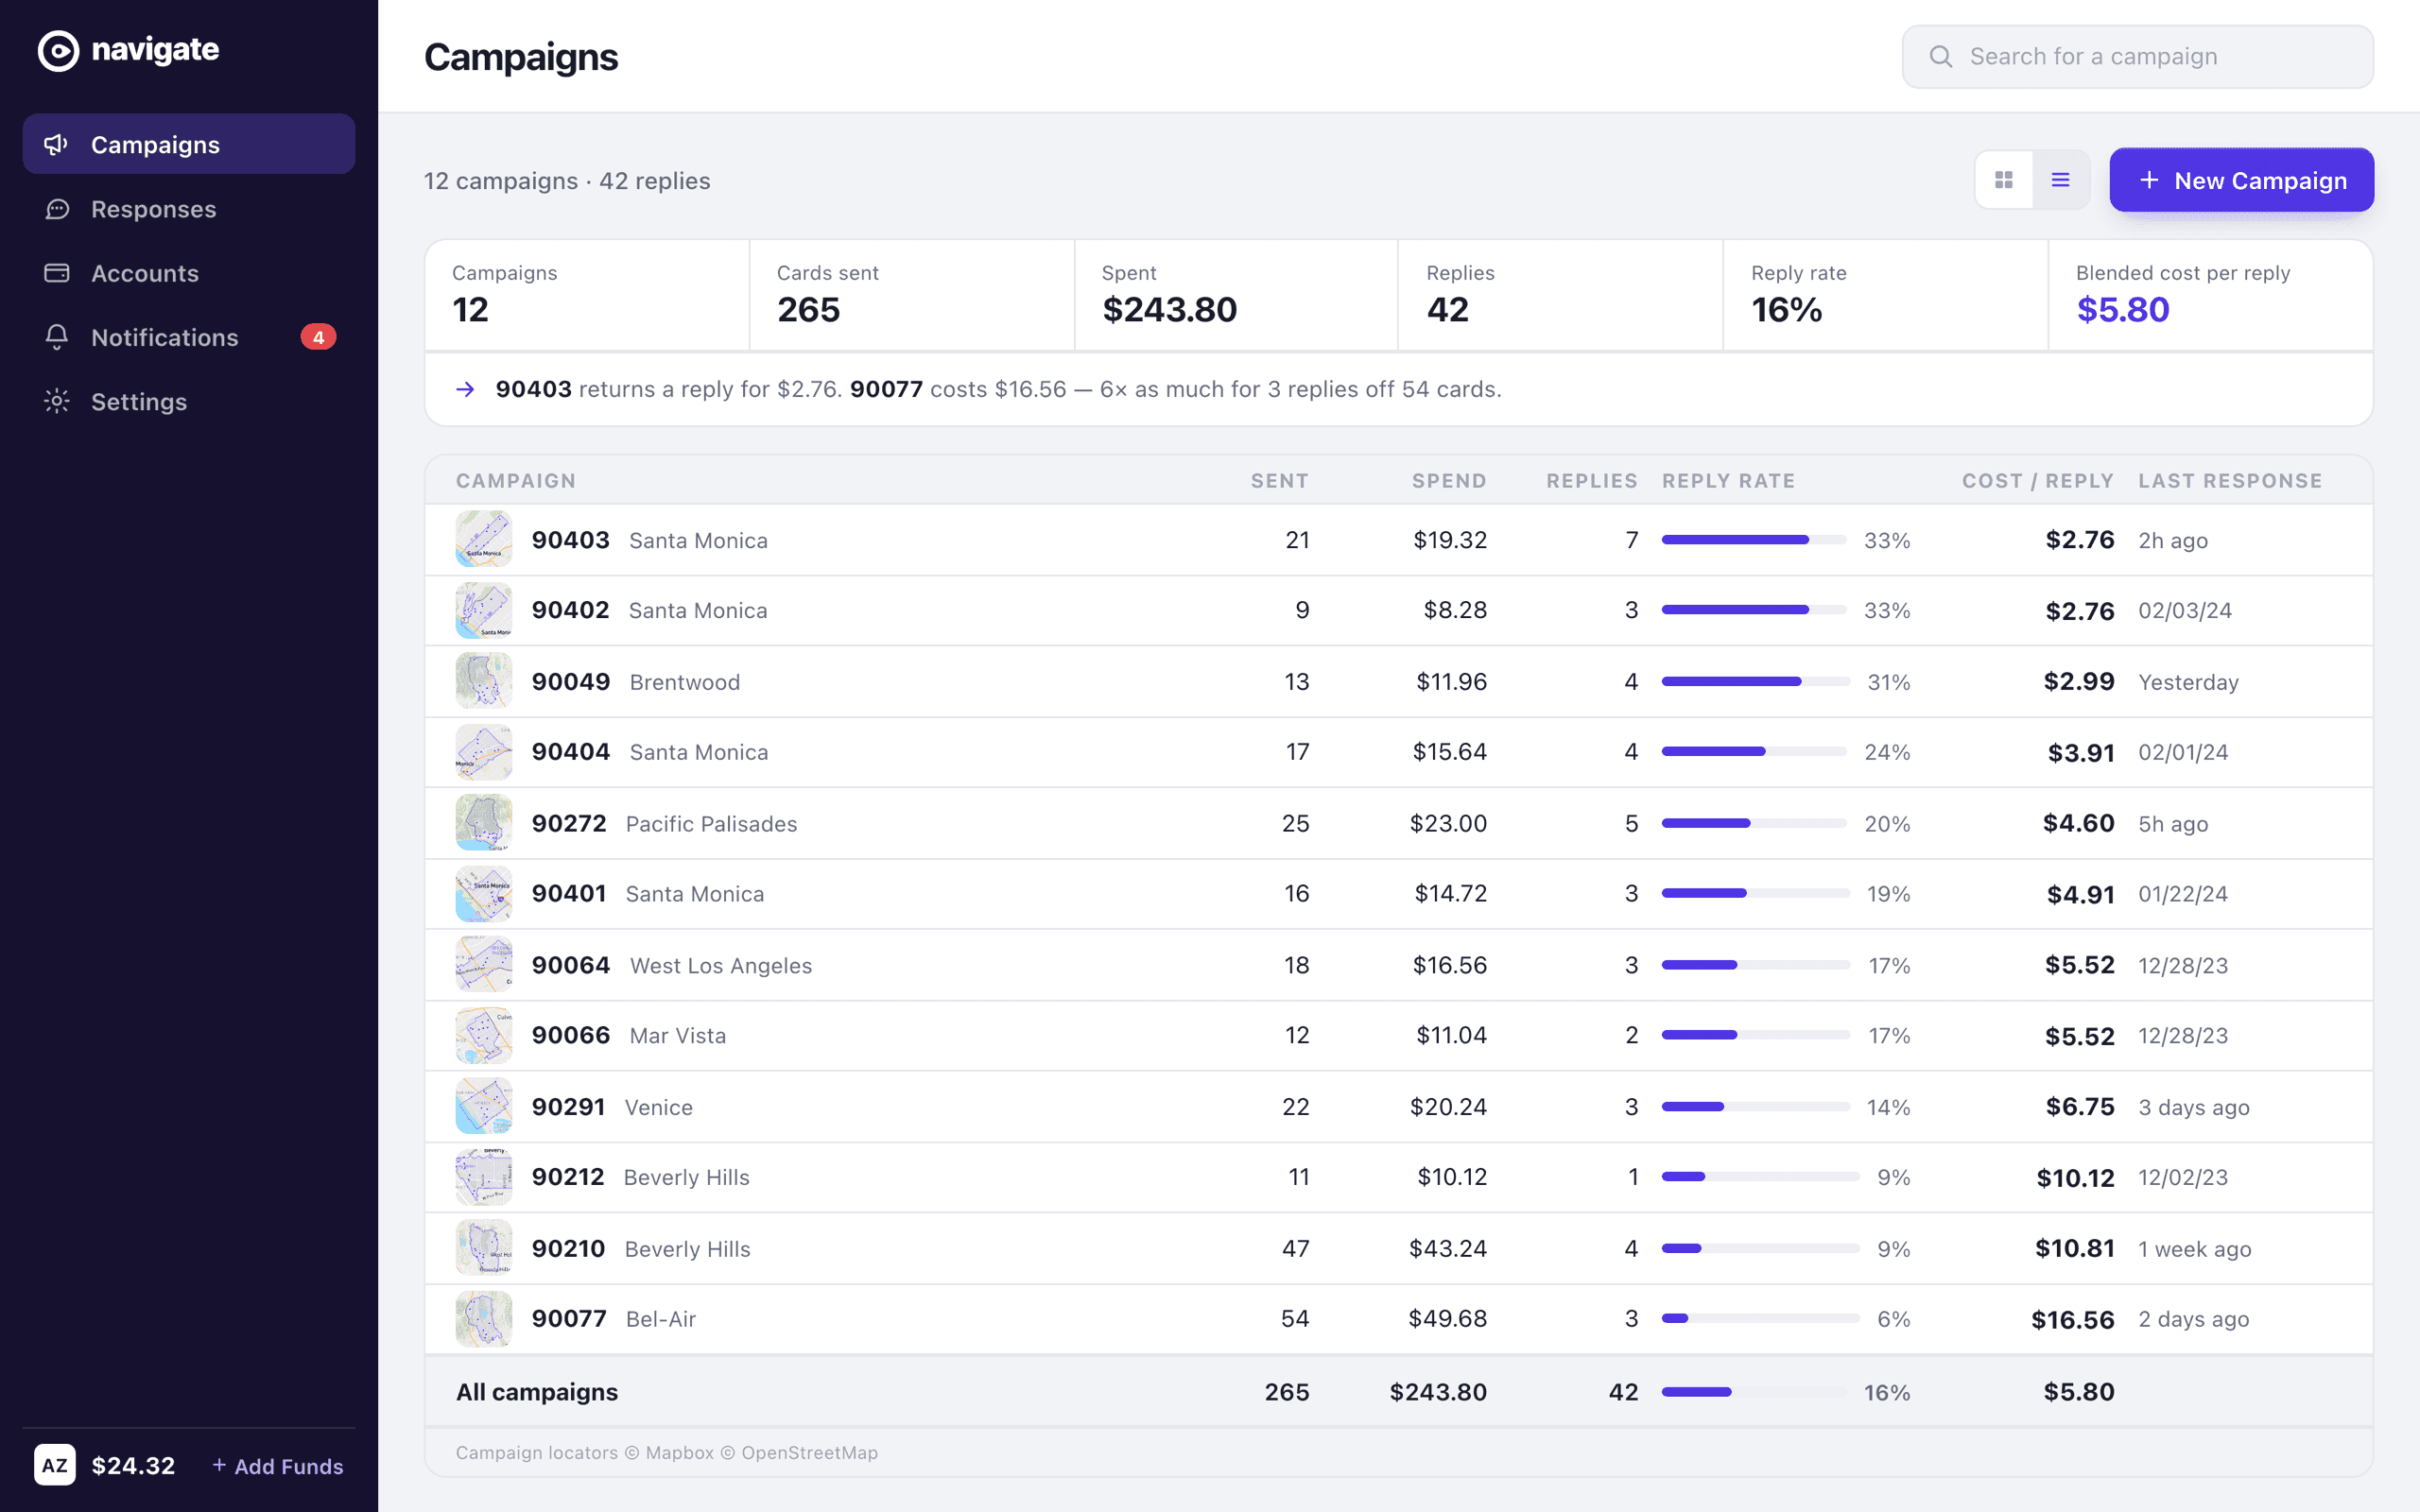Screen dimensions: 2420x1512
Task: Open the Campaigns megaphone sidebar item
Action: click(189, 144)
